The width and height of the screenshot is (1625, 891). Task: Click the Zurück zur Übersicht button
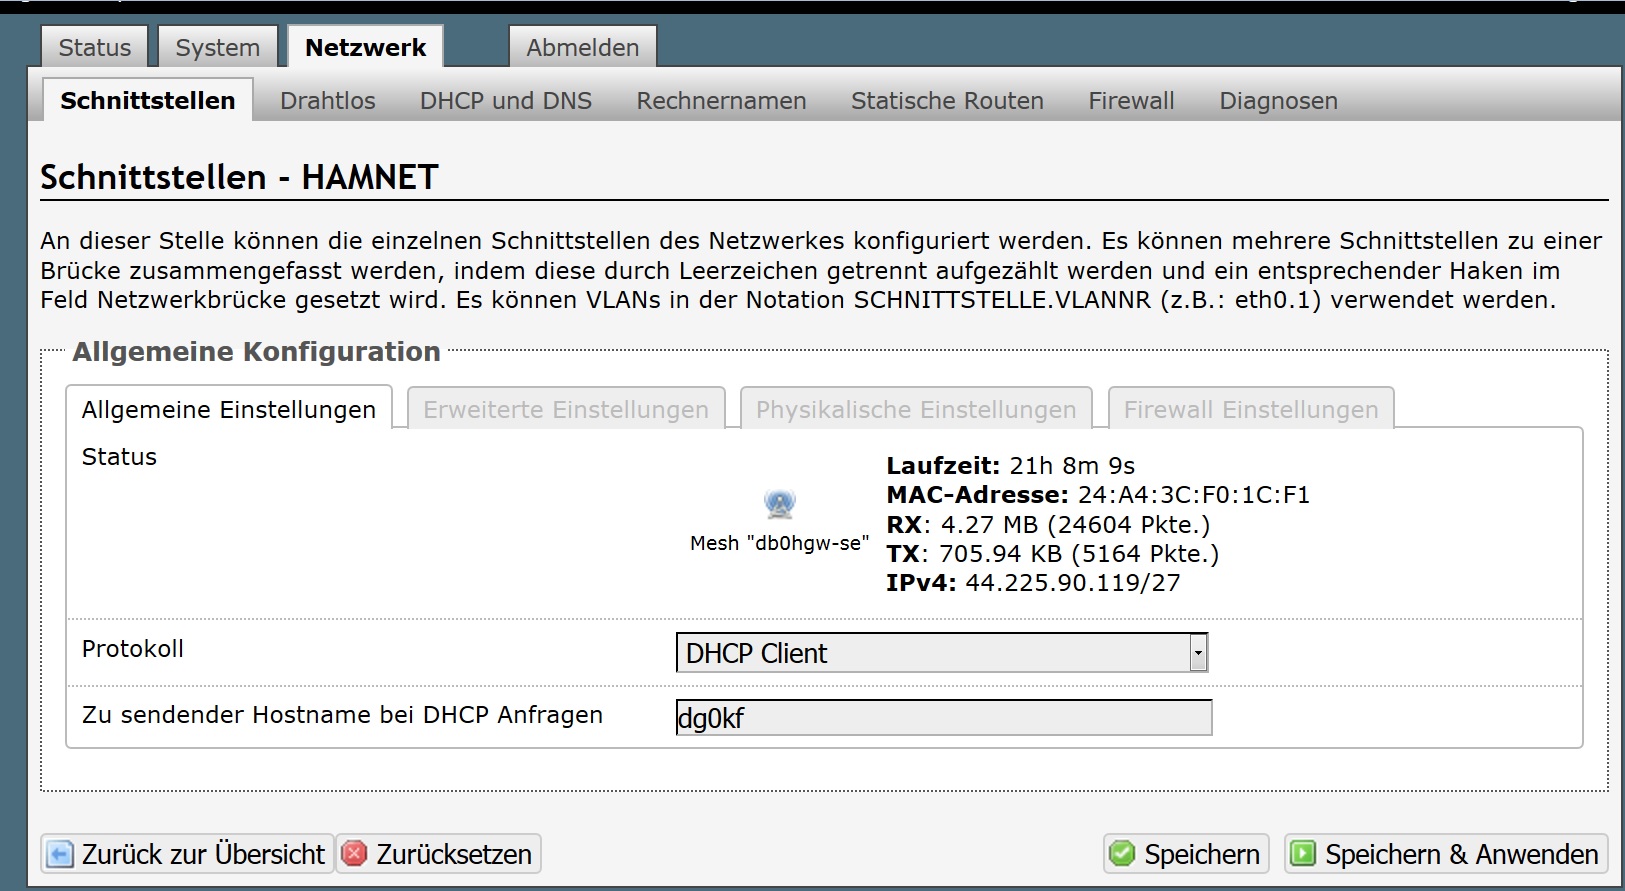point(187,854)
